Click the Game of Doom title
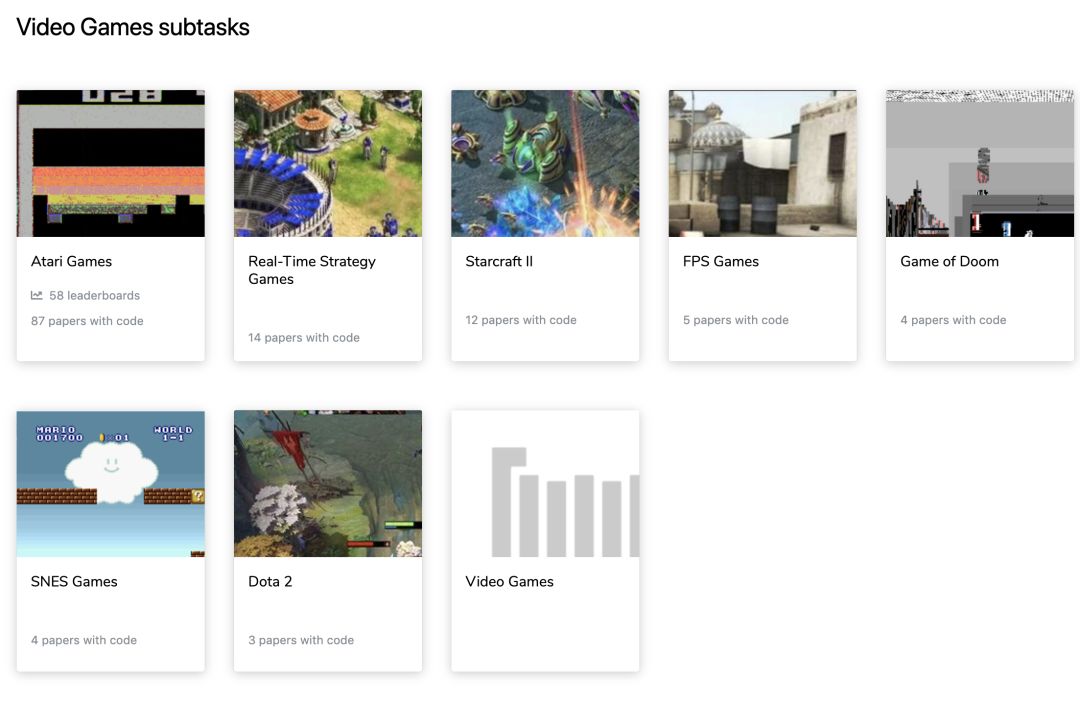This screenshot has width=1080, height=702. point(949,261)
